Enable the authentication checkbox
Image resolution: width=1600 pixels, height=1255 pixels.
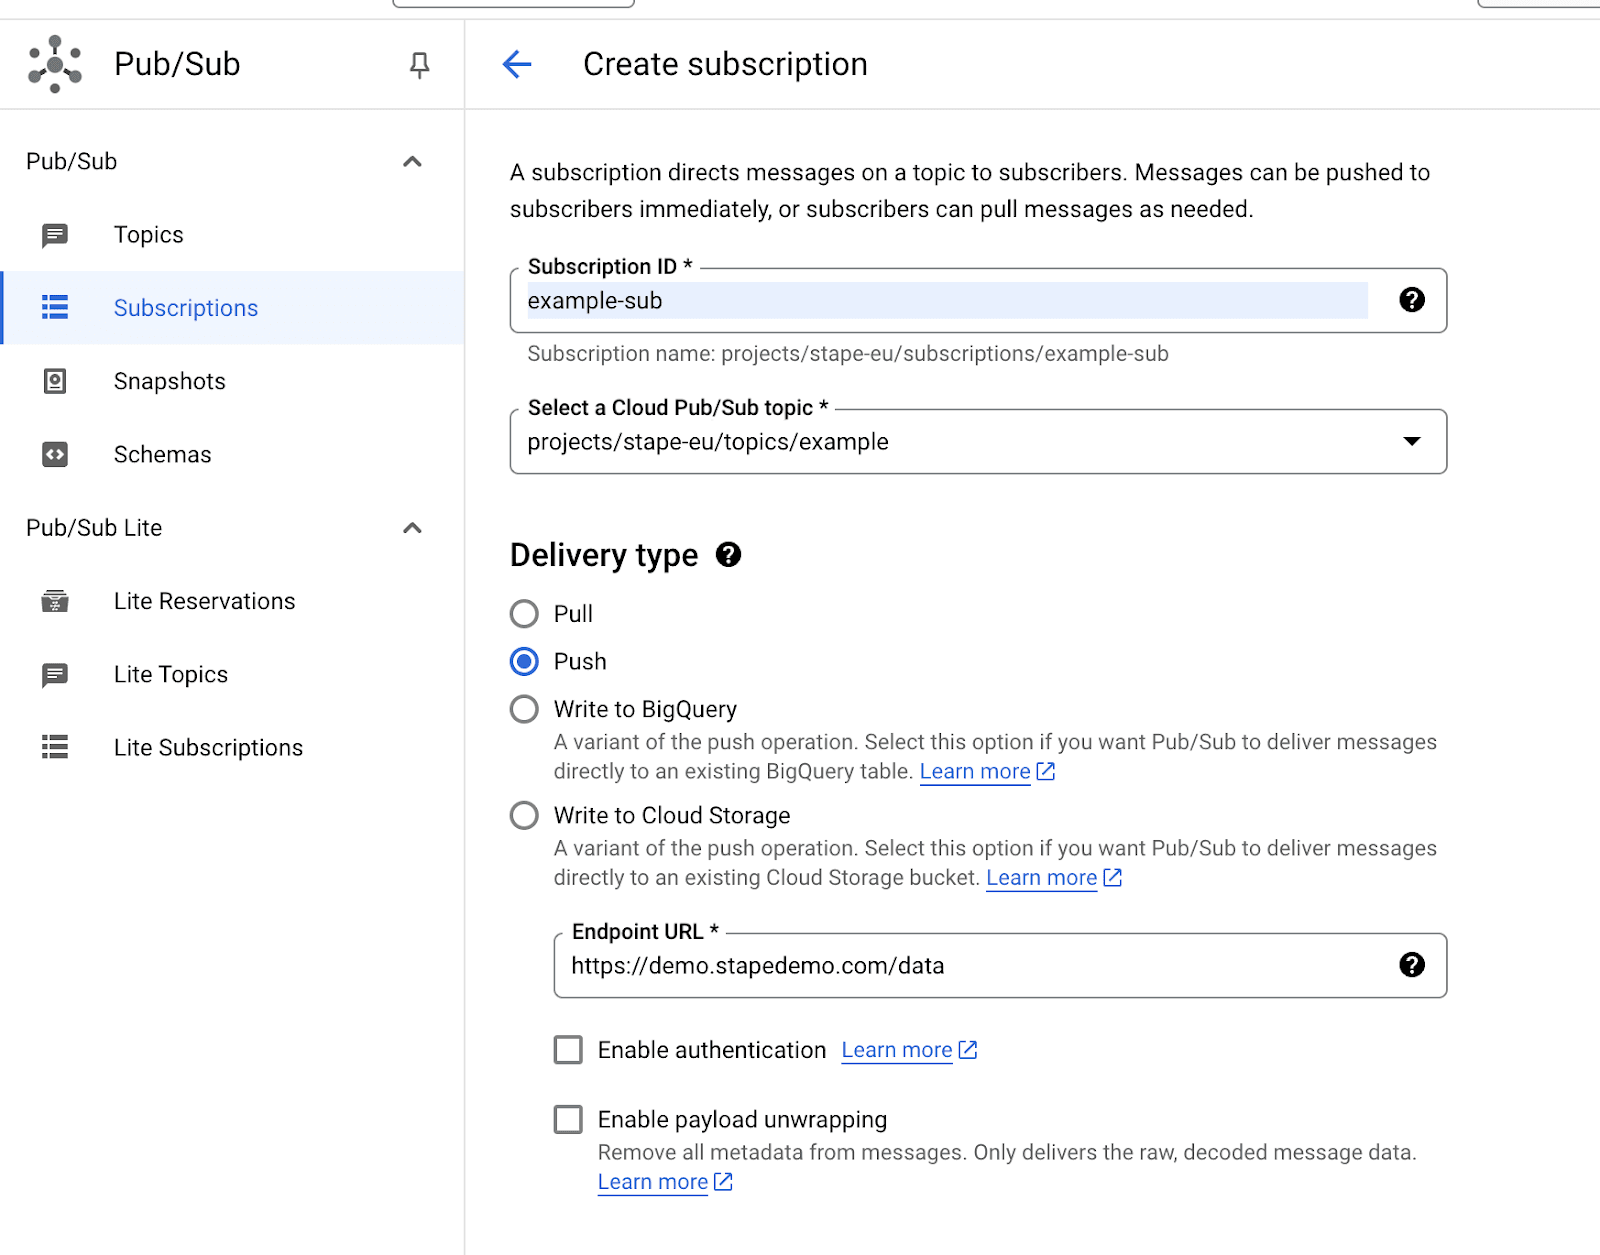pyautogui.click(x=567, y=1050)
